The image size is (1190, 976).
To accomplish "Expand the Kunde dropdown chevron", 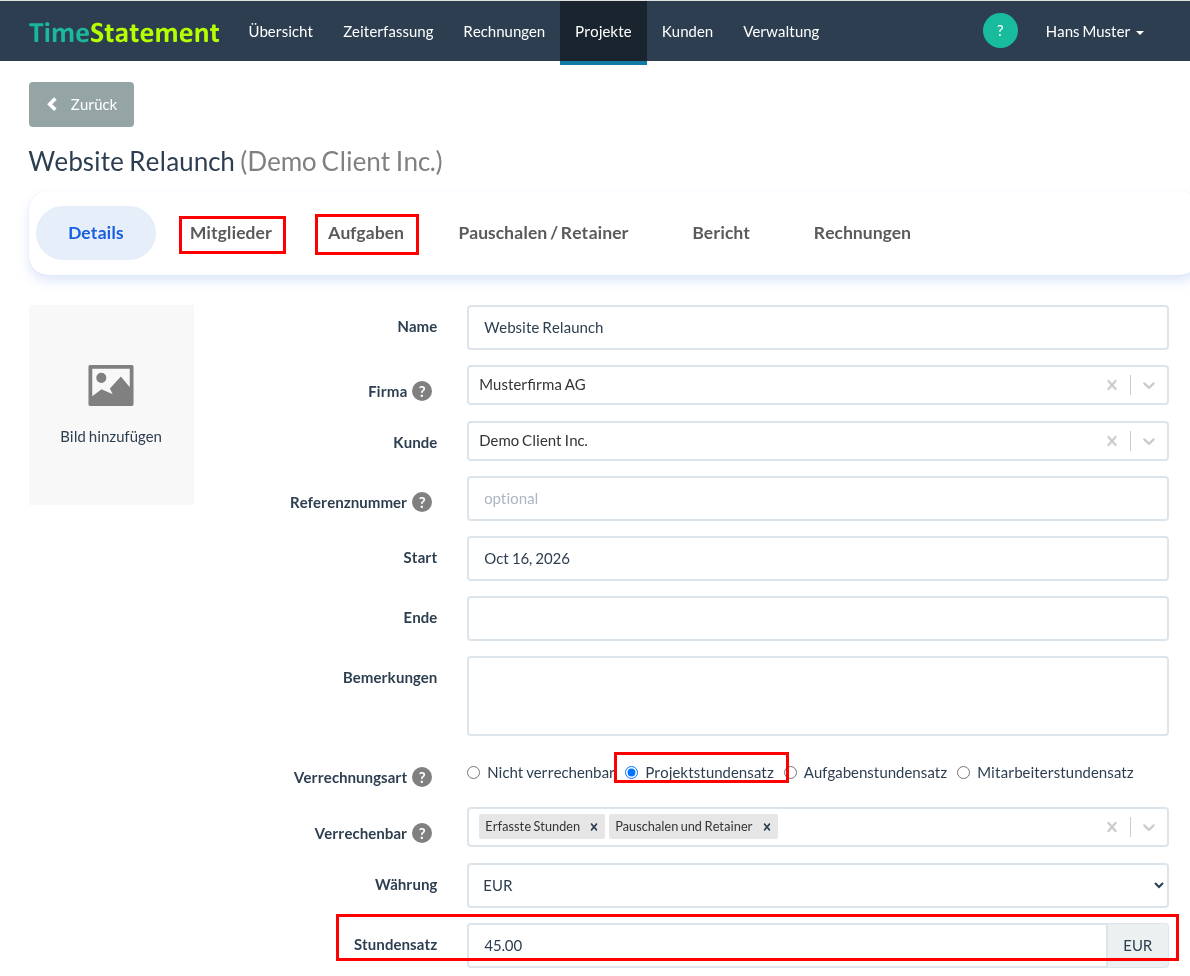I will (1149, 442).
